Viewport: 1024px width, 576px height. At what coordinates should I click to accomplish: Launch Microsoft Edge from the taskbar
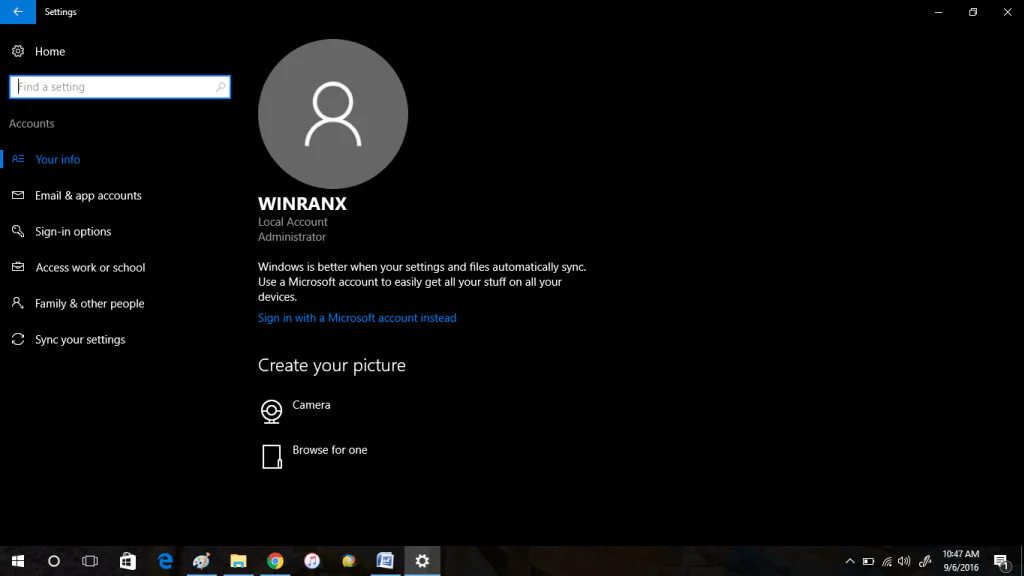pyautogui.click(x=165, y=561)
